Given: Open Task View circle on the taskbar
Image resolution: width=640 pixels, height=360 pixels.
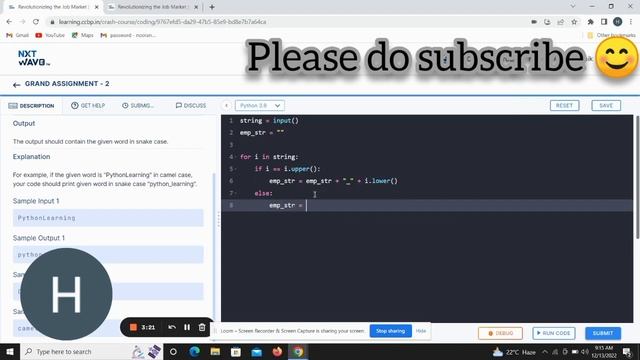Looking at the screenshot, I should 173,351.
